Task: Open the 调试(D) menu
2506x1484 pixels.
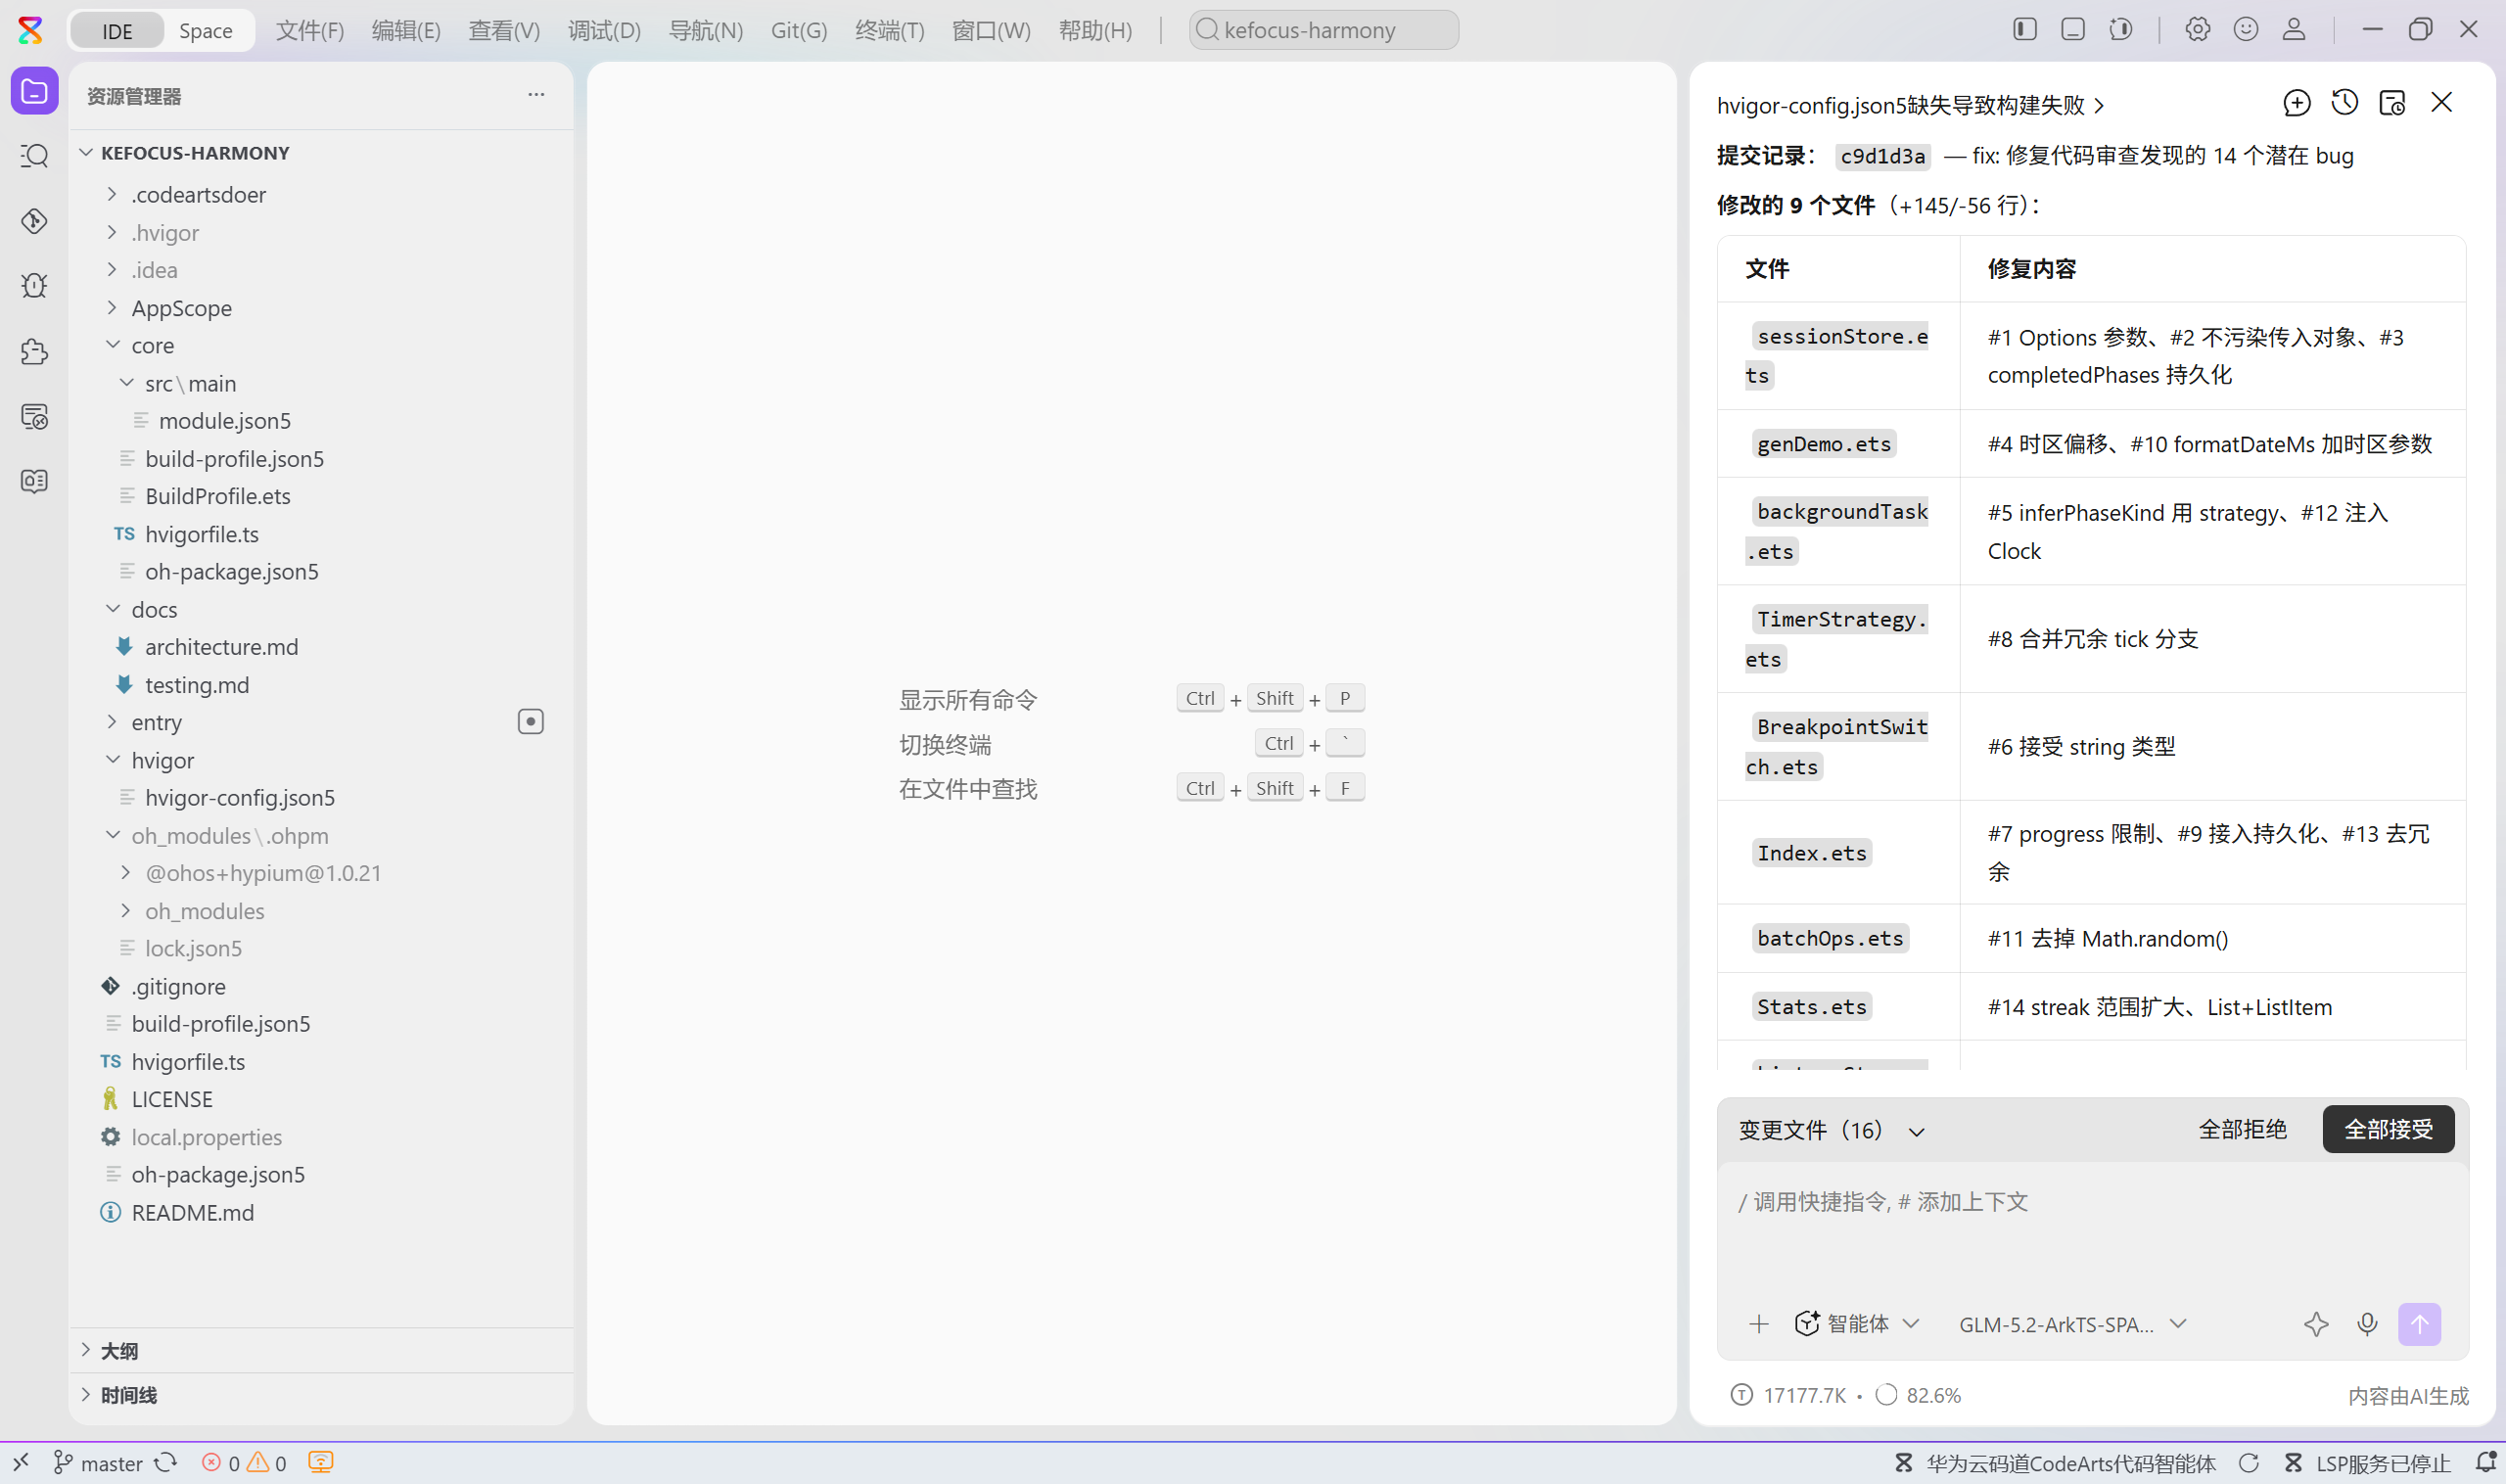Action: [604, 30]
